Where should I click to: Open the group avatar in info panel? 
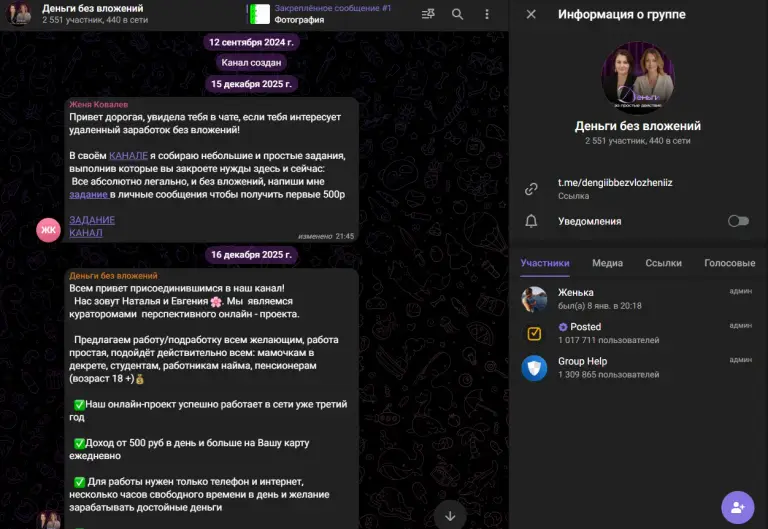[638, 77]
